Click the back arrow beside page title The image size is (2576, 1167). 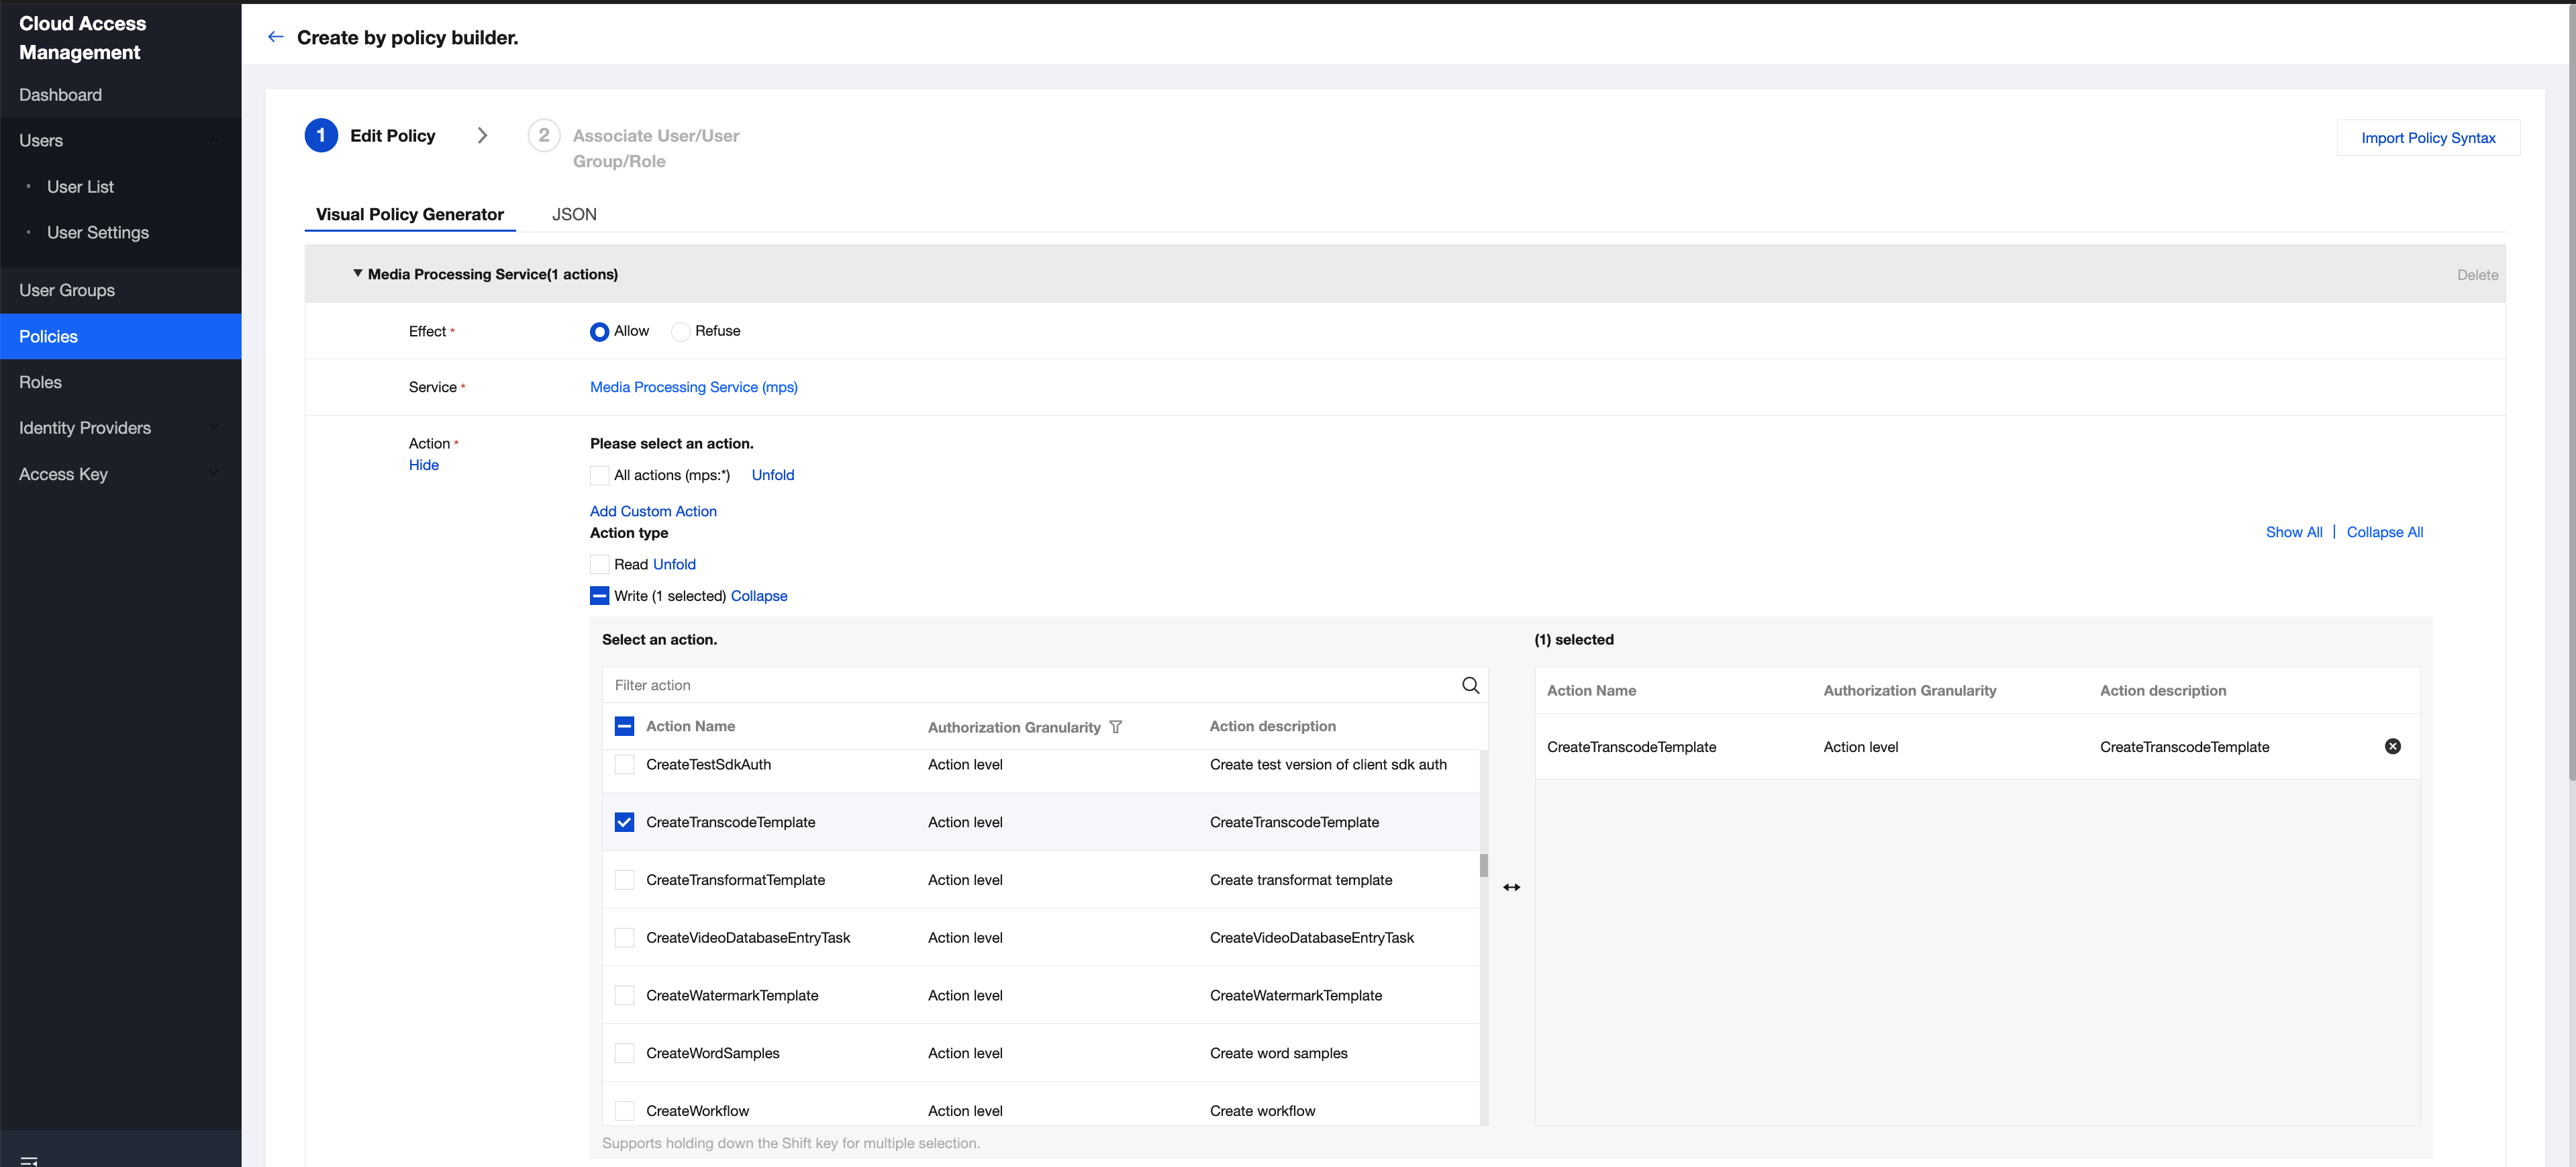click(x=276, y=37)
